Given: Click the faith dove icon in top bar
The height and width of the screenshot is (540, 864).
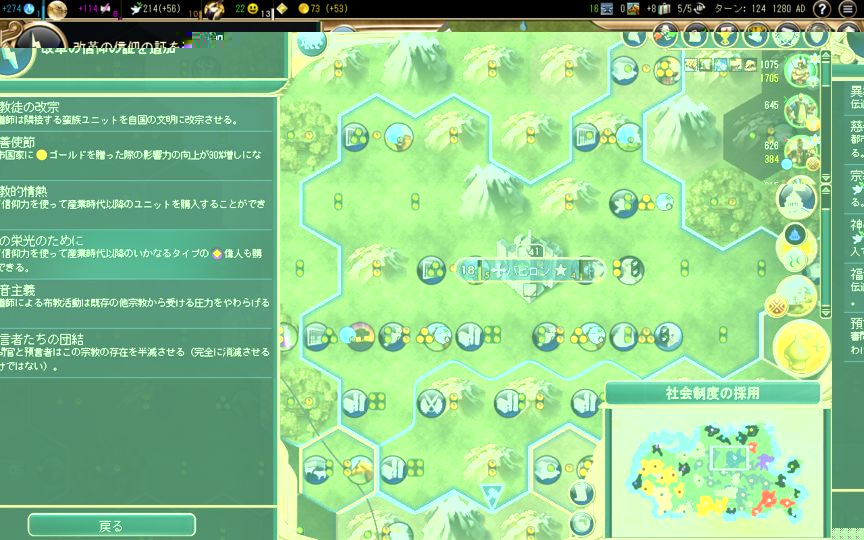Looking at the screenshot, I should 136,9.
